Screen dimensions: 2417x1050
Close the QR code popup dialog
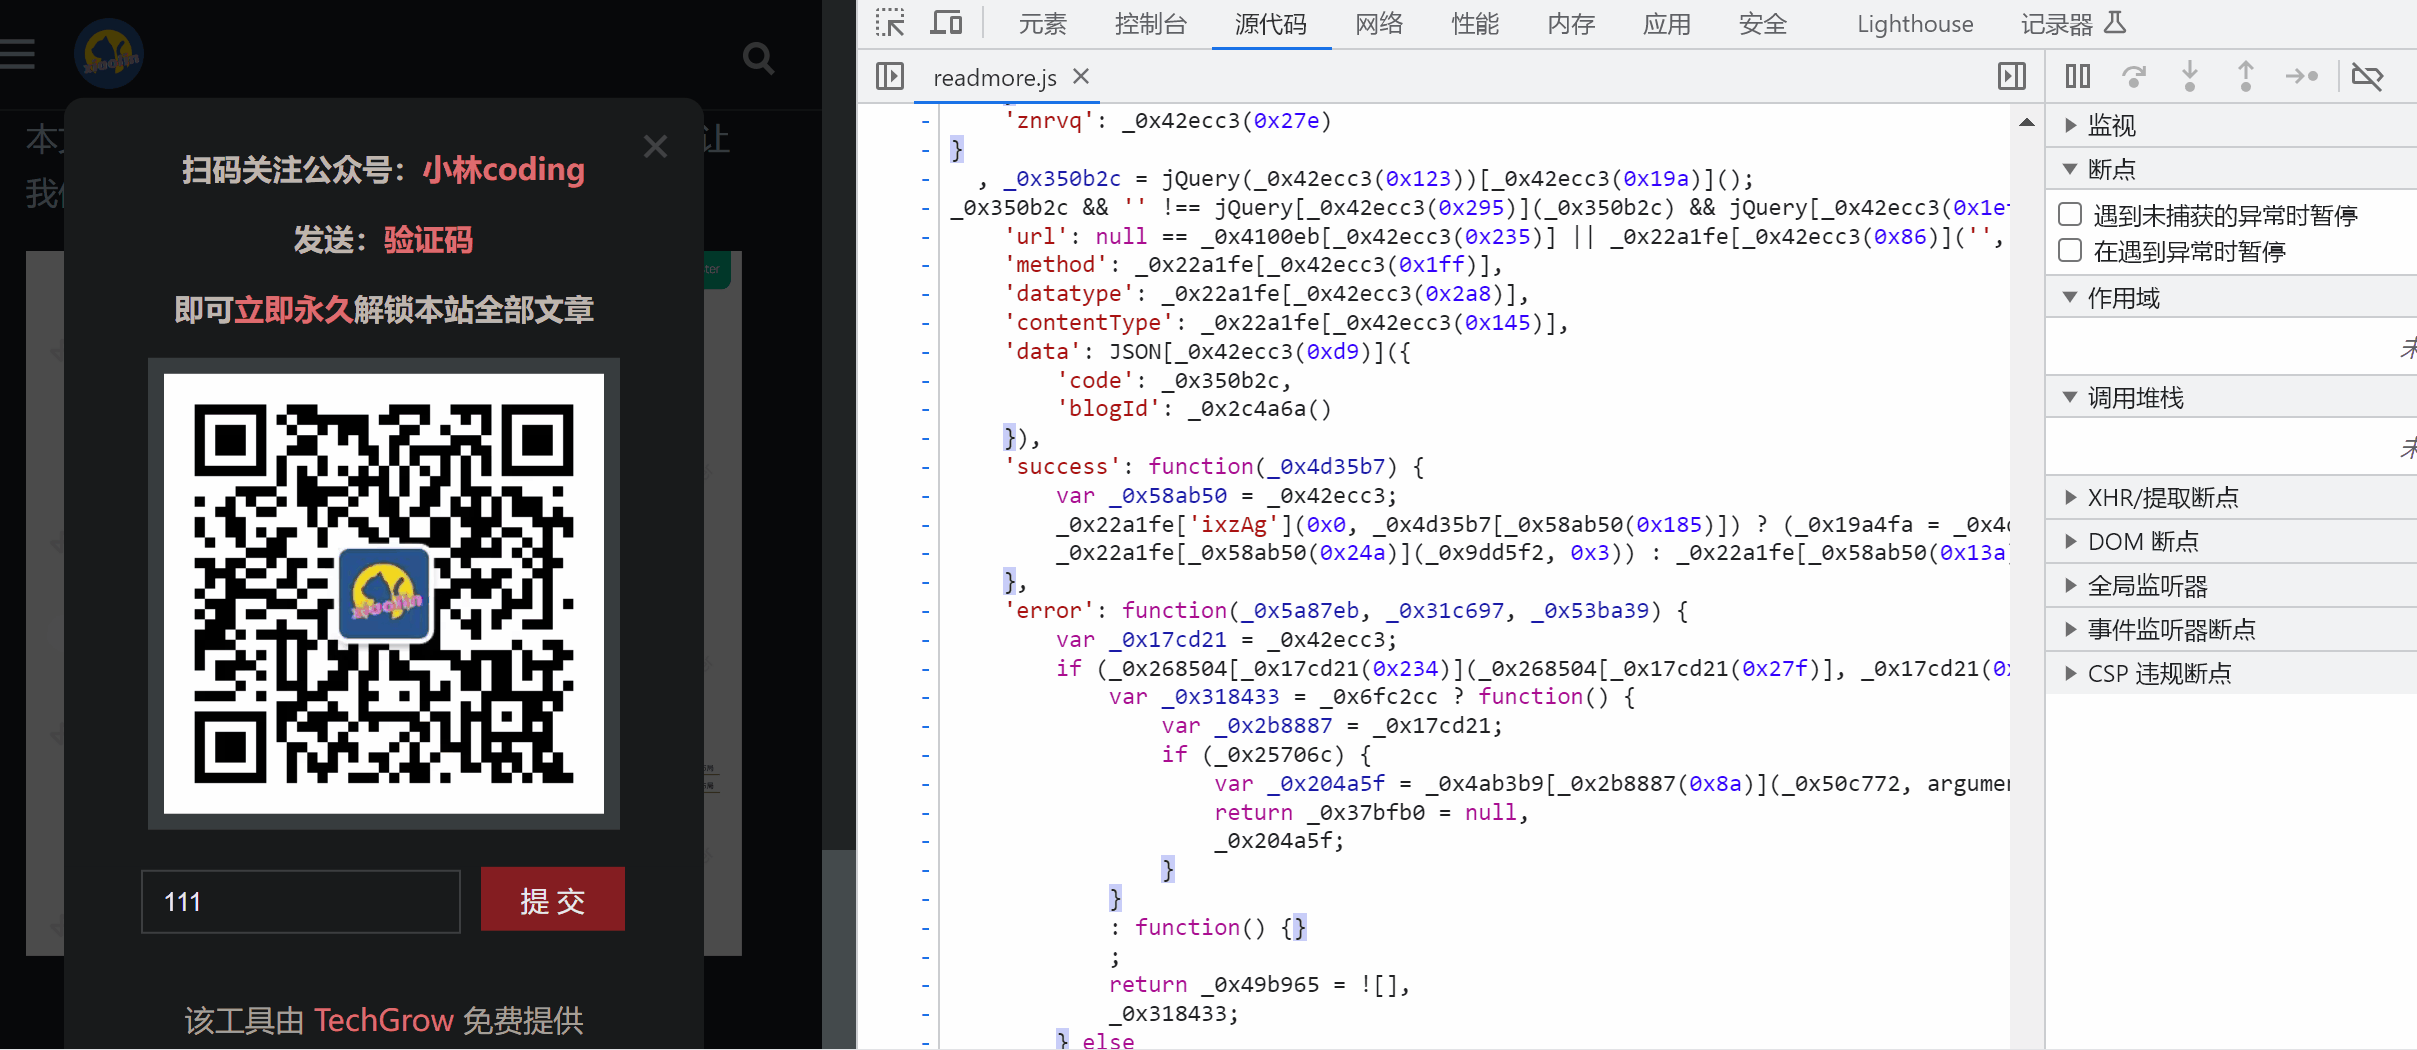pyautogui.click(x=655, y=147)
